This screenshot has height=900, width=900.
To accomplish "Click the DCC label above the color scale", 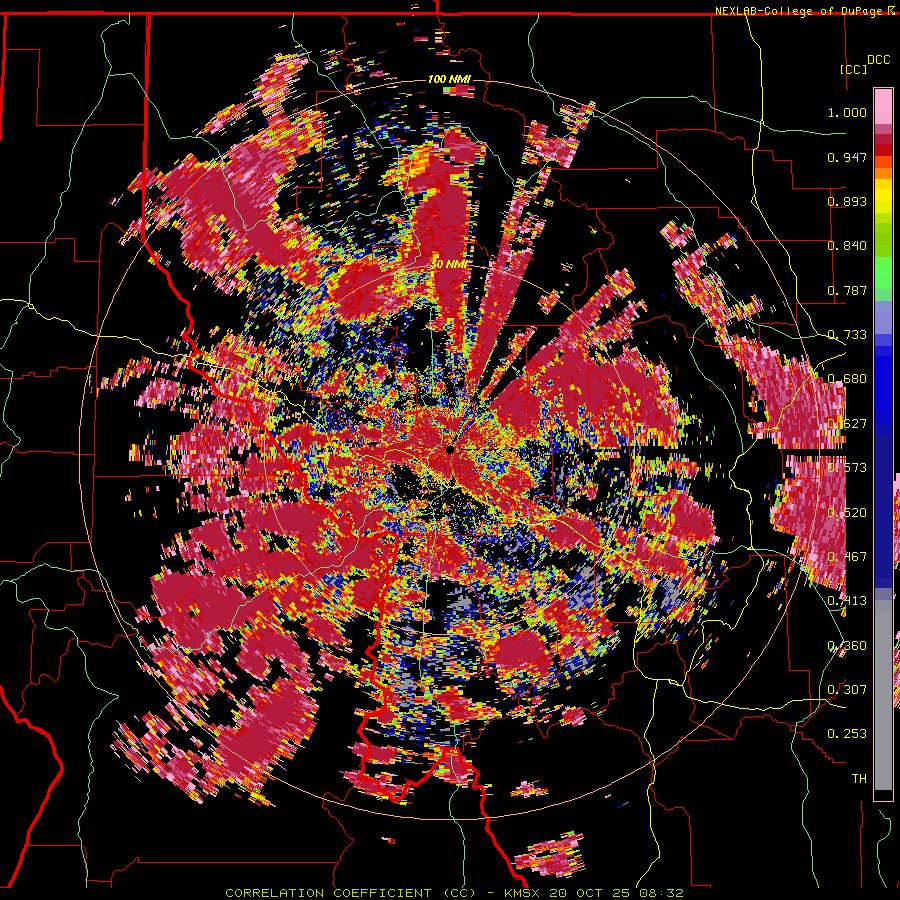I will [x=878, y=60].
